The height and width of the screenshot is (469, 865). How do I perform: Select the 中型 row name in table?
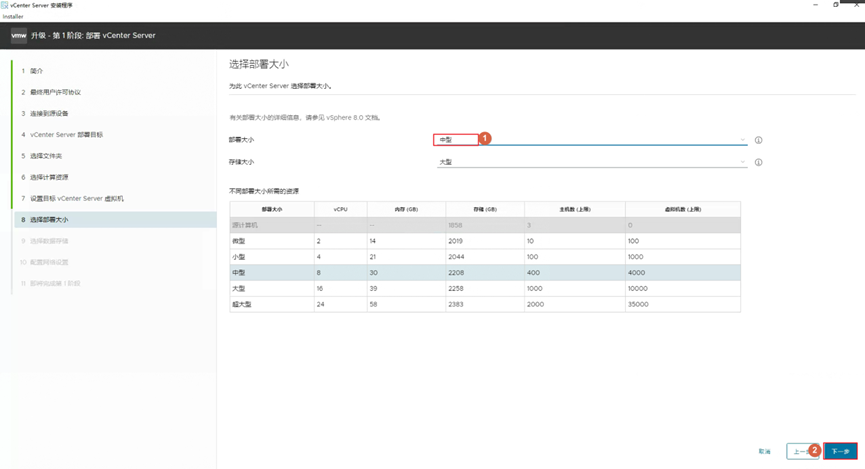tap(272, 273)
